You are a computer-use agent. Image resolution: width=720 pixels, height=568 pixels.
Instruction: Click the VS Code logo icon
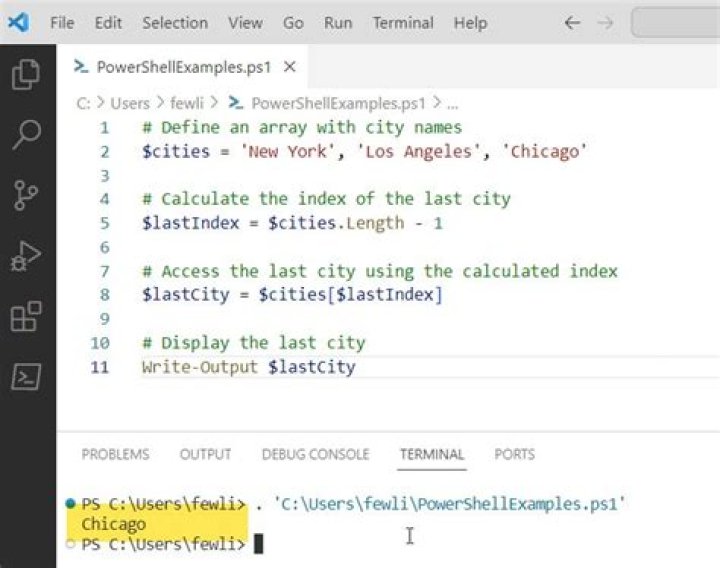click(x=19, y=22)
